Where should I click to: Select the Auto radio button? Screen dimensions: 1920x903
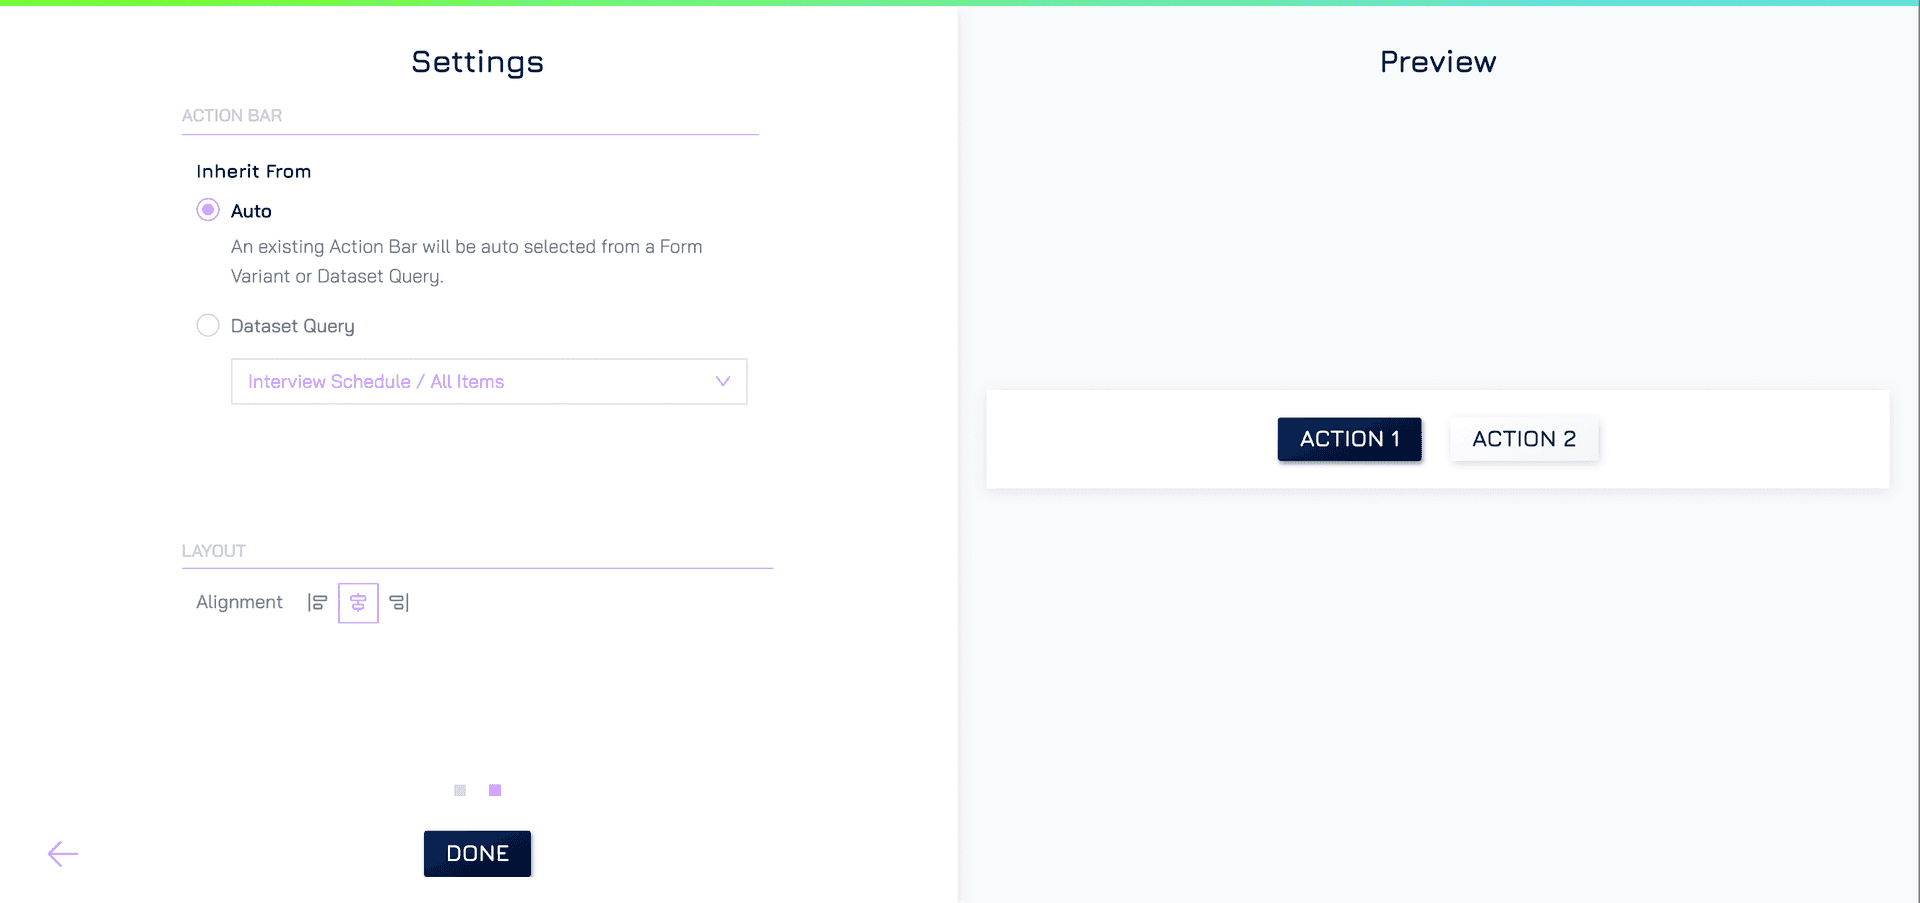pos(208,210)
